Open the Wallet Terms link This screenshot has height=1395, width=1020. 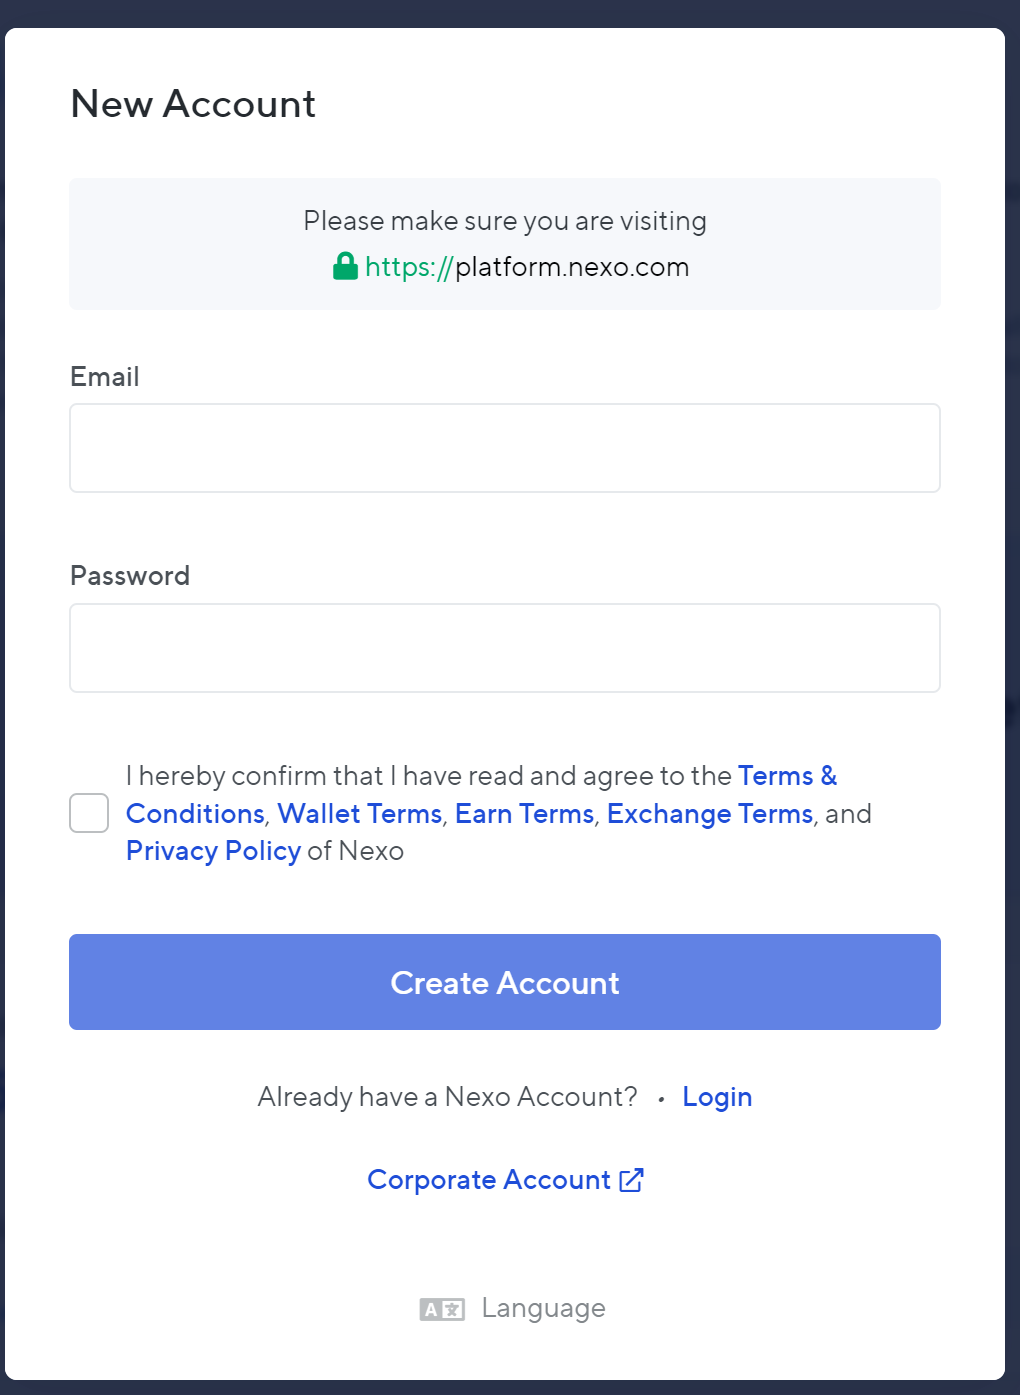(360, 814)
